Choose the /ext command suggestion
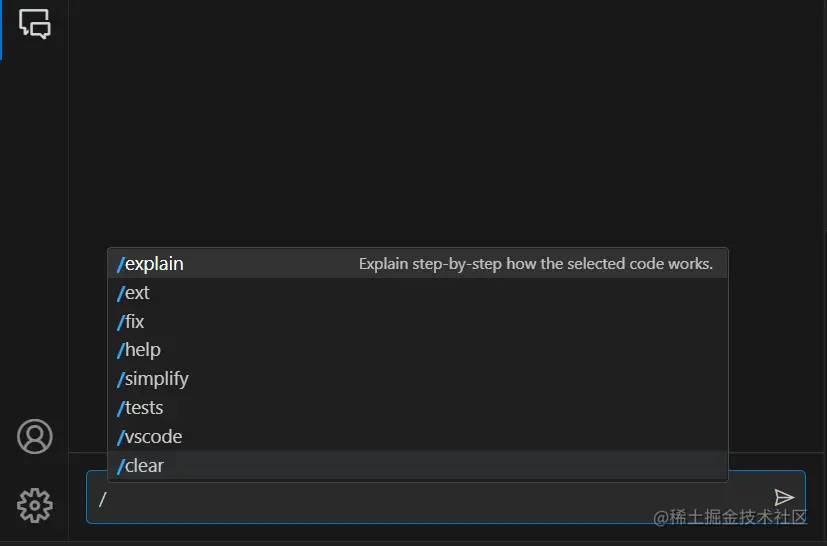827x546 pixels. point(138,293)
